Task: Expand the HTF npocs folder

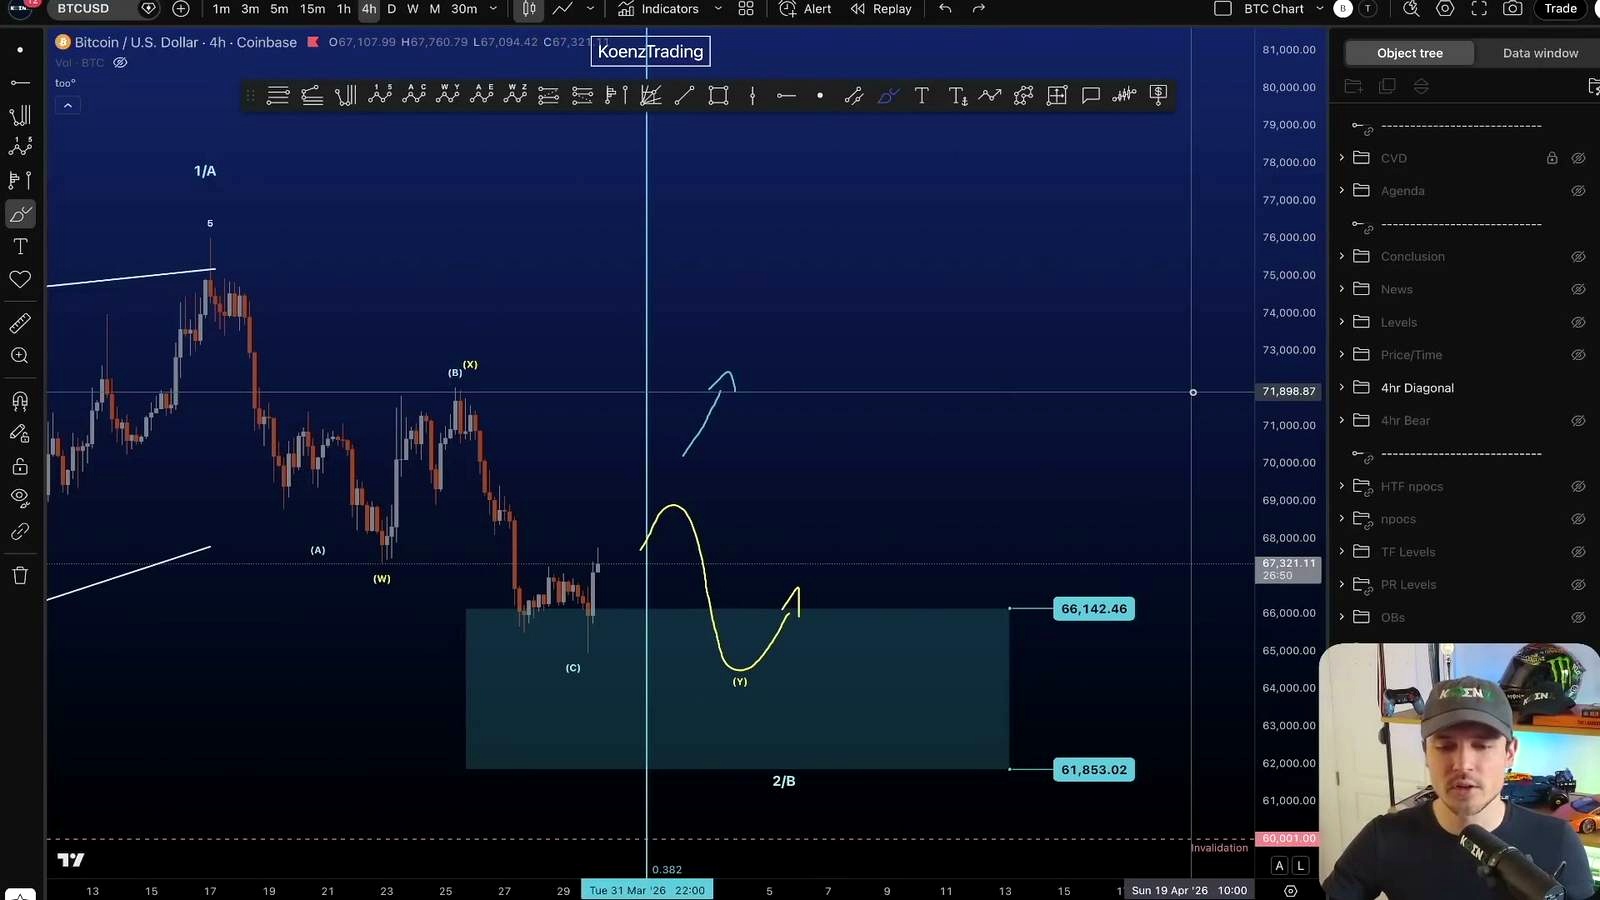Action: pyautogui.click(x=1342, y=486)
